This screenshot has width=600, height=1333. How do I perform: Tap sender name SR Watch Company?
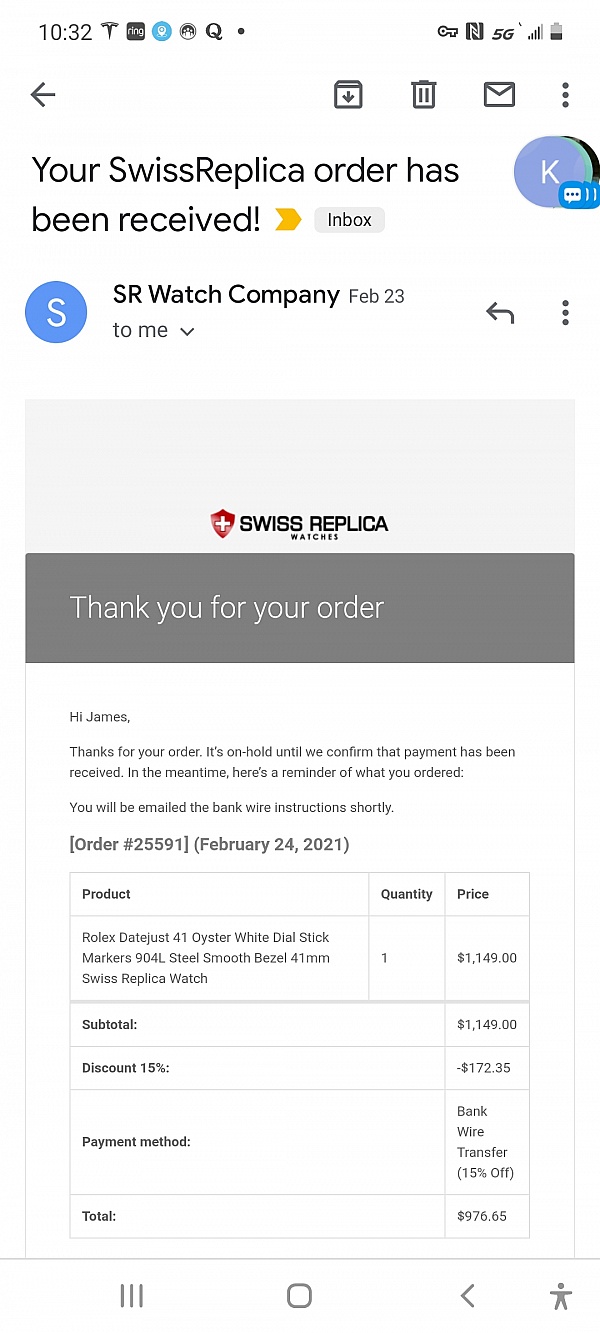(226, 295)
